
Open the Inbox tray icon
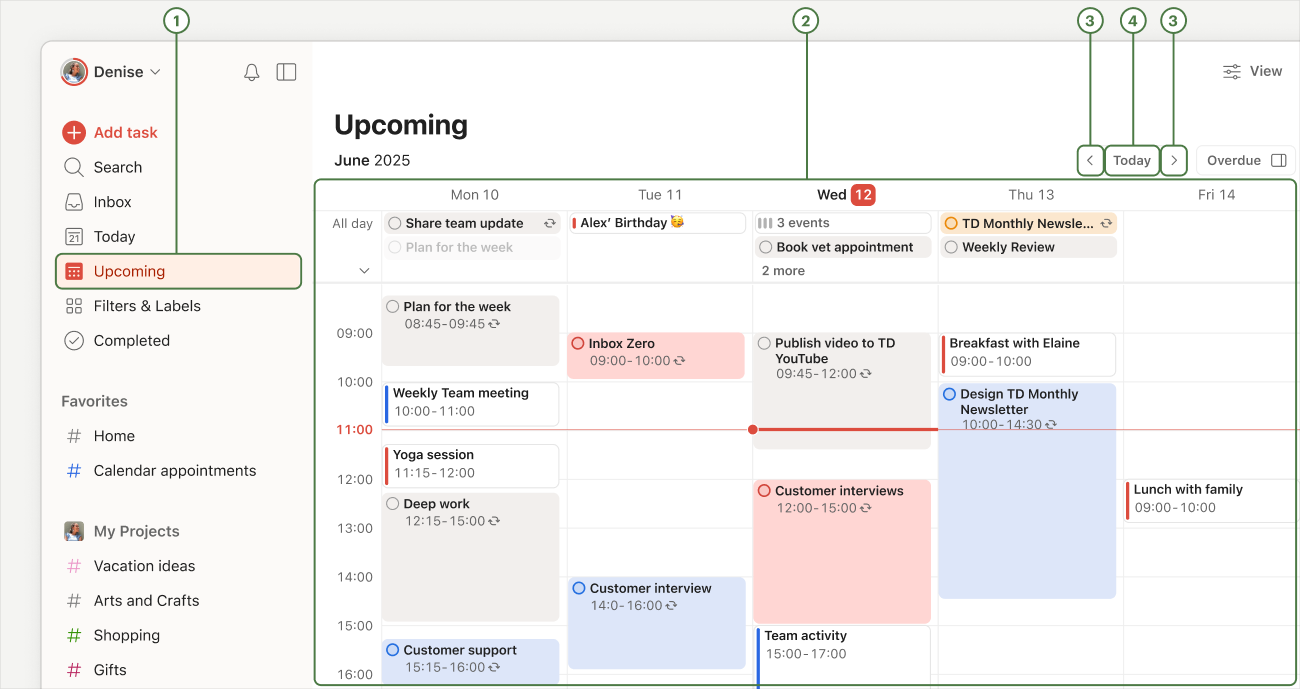pos(74,202)
